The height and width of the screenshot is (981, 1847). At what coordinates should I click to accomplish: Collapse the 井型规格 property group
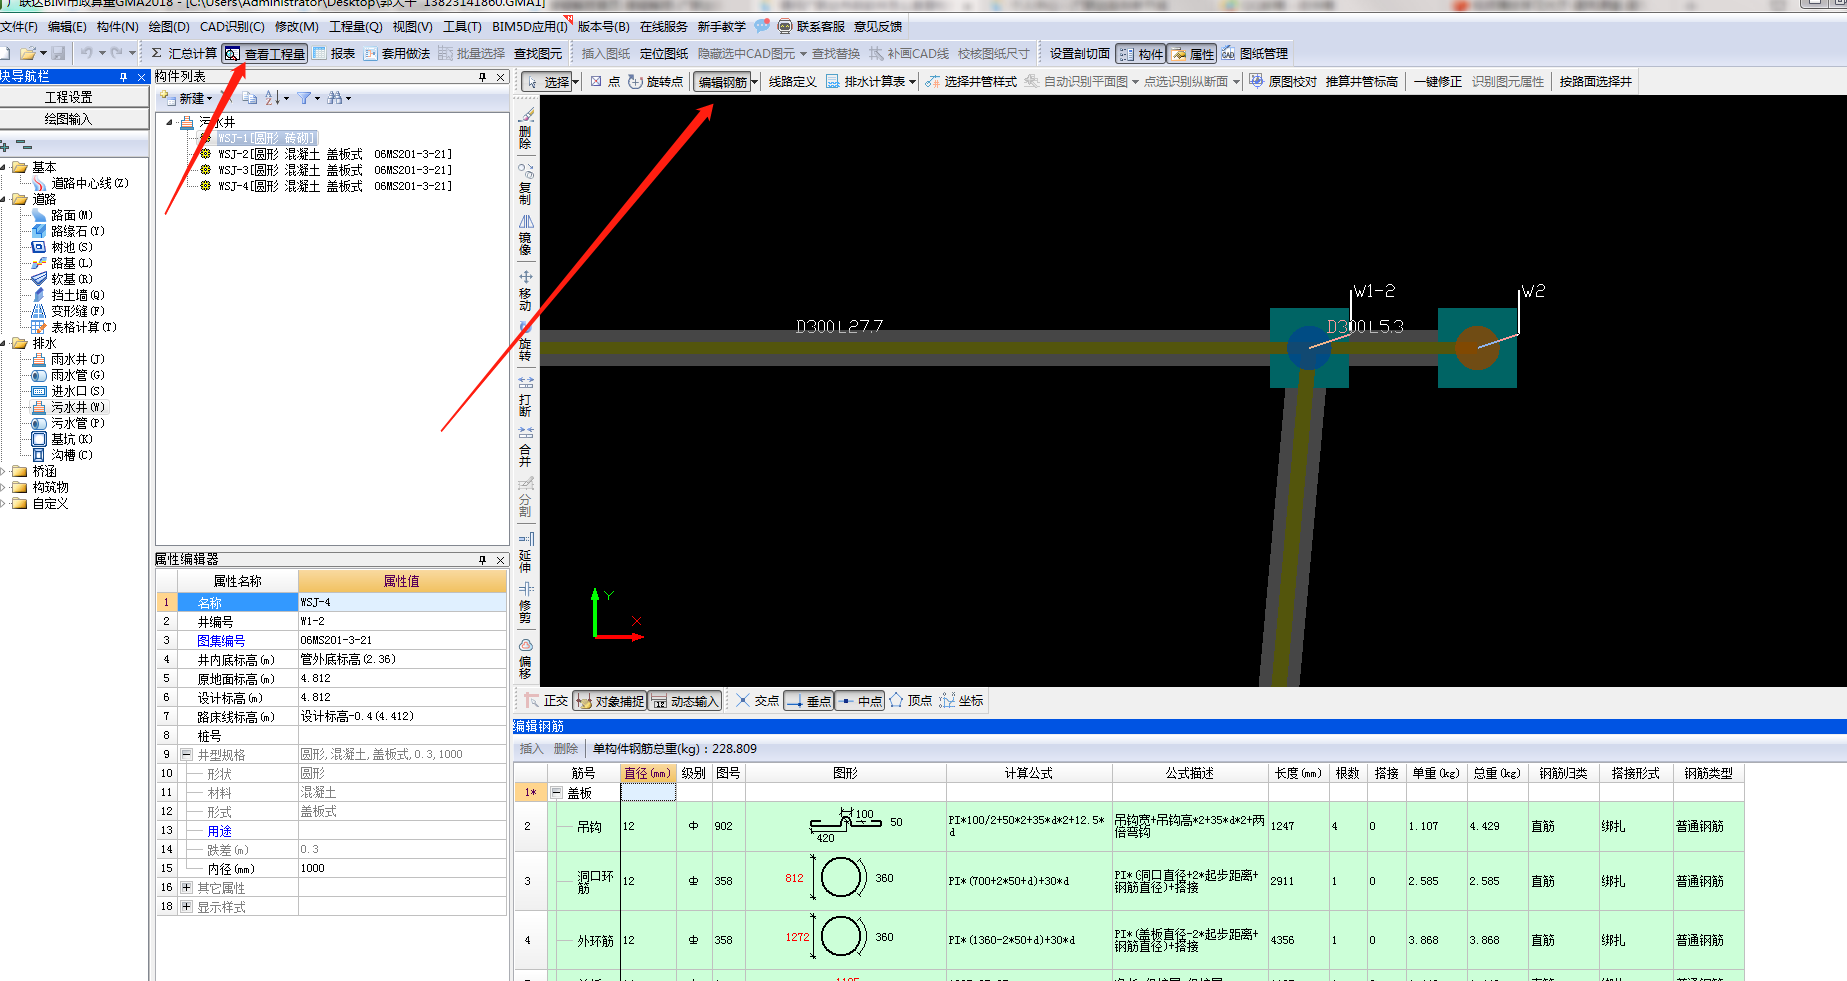point(186,755)
